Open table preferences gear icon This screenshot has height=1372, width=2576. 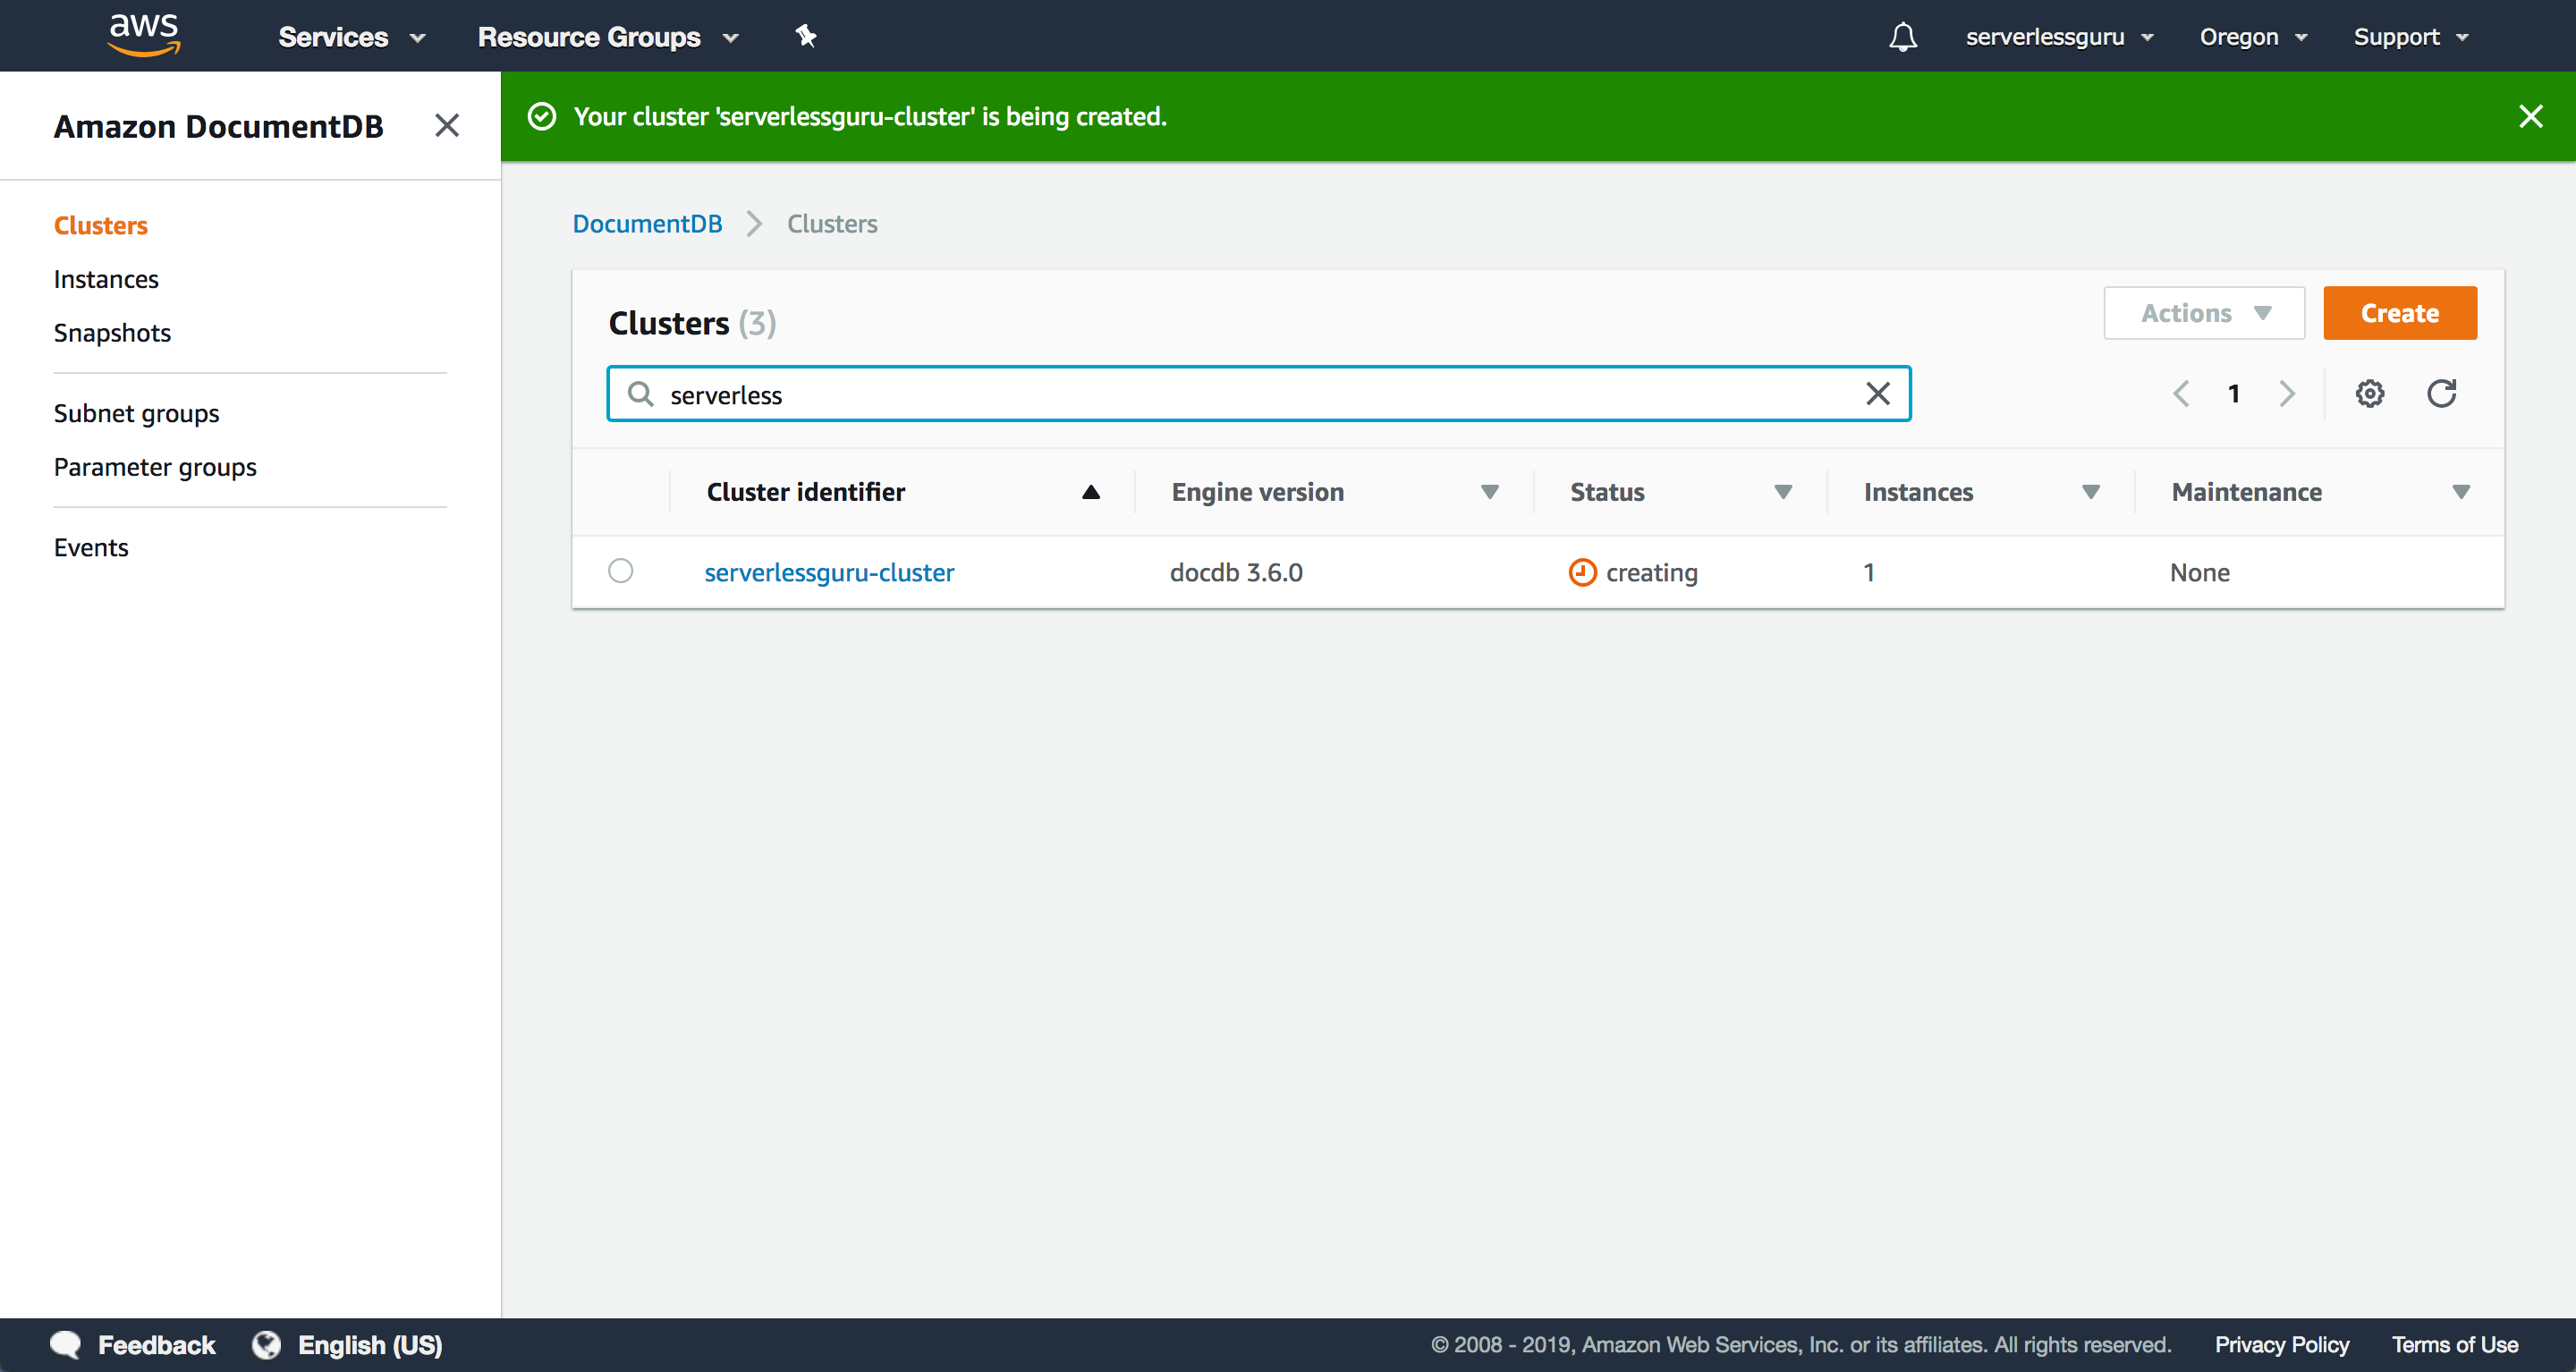pos(2369,393)
